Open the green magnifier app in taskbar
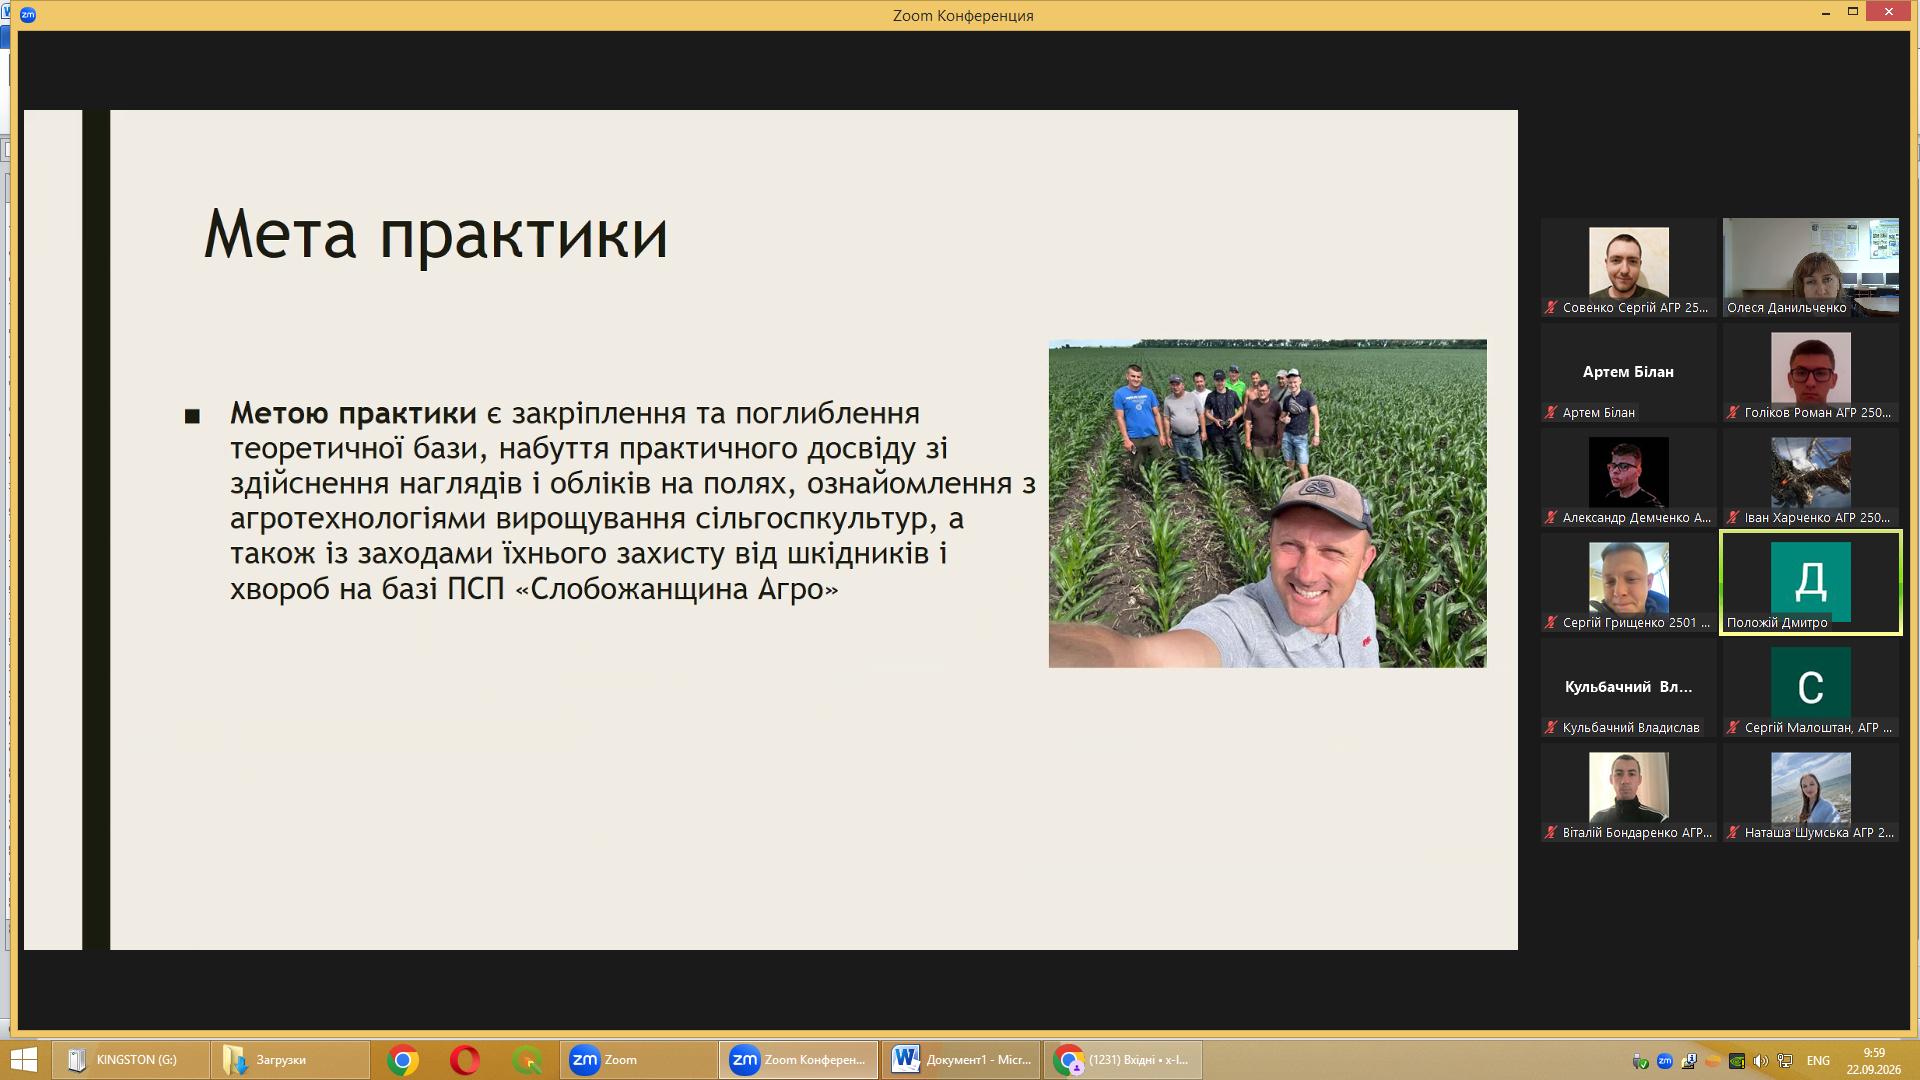This screenshot has height=1080, width=1920. (x=527, y=1060)
